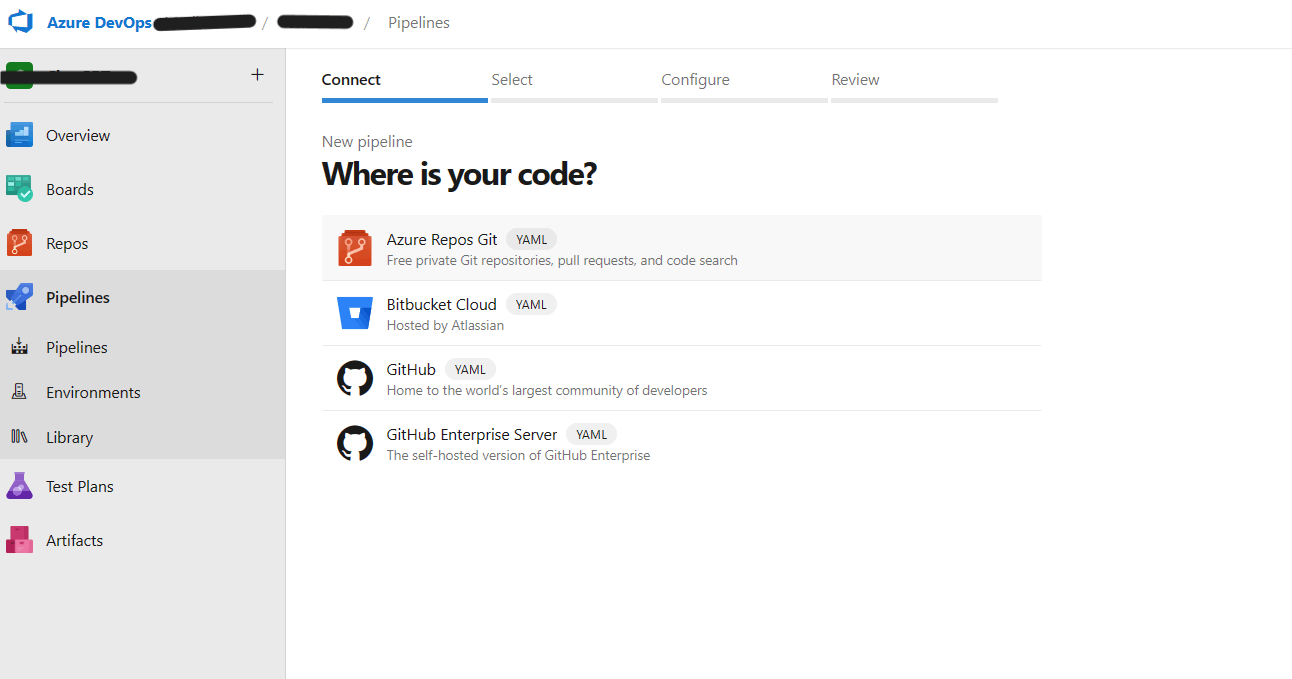This screenshot has height=679, width=1292.
Task: Click the Pipelines sub-item icon
Action: point(20,347)
